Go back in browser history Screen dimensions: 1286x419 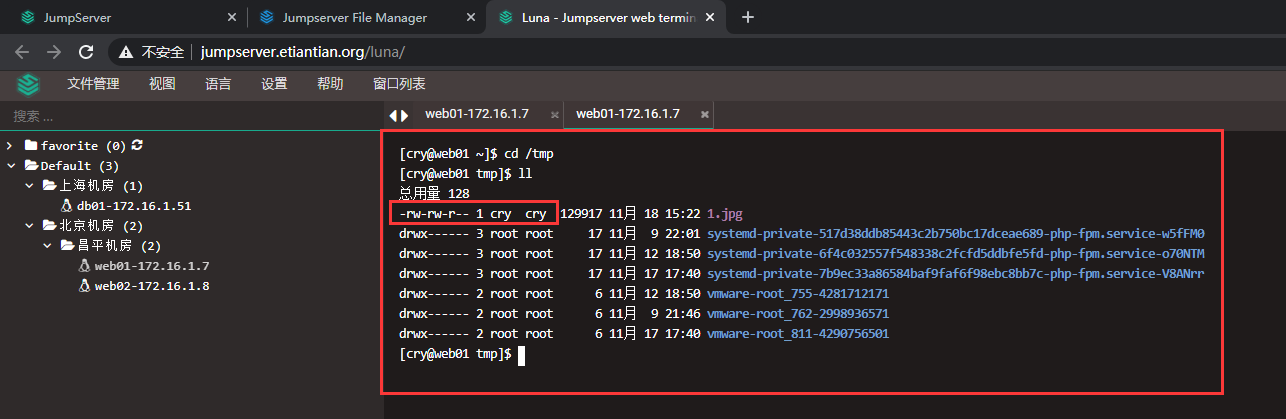(x=22, y=52)
